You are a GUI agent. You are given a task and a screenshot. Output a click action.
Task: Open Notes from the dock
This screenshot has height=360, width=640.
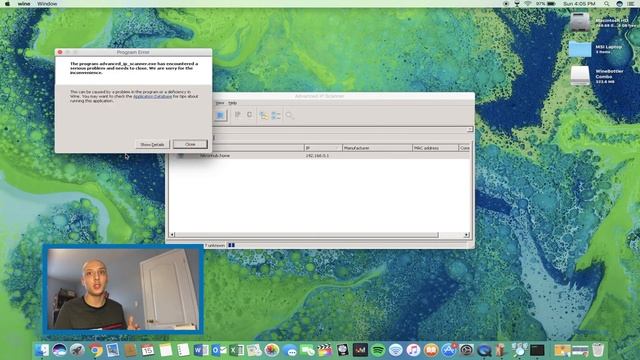(166, 350)
